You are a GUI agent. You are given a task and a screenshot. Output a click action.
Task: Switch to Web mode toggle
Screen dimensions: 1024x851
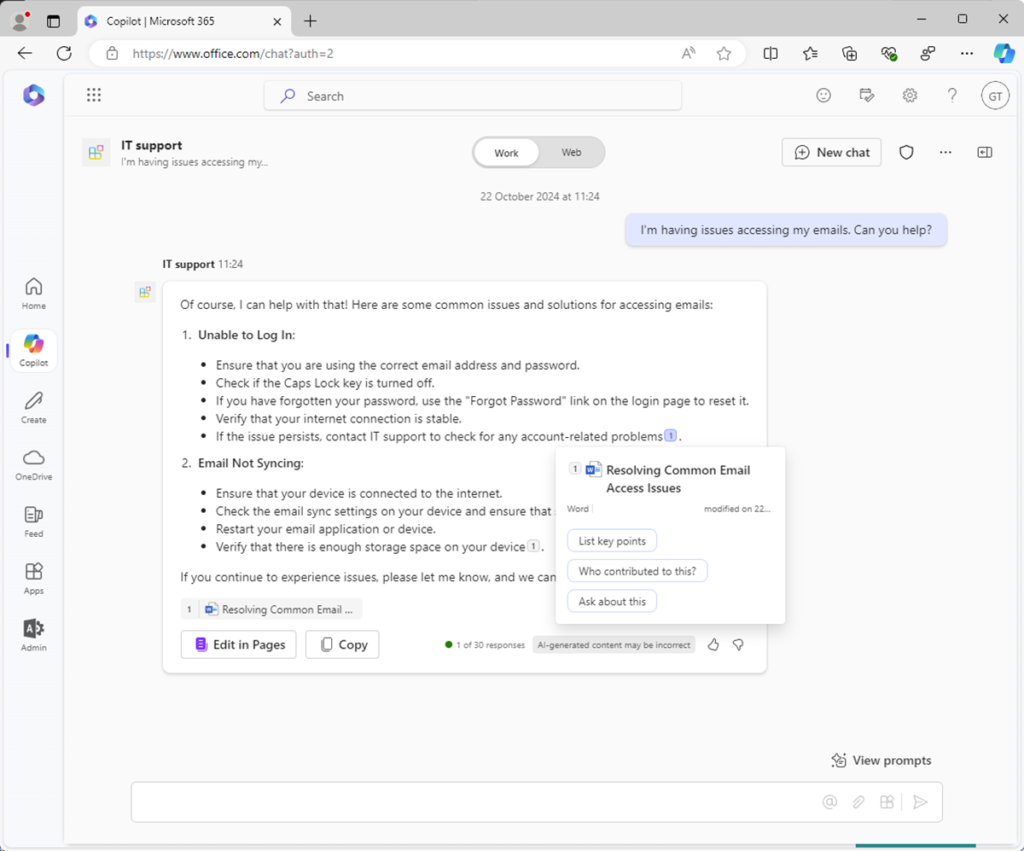(571, 153)
